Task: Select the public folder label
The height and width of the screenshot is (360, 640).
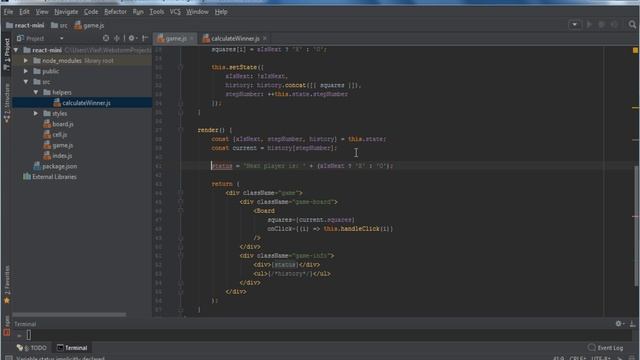Action: pos(51,71)
